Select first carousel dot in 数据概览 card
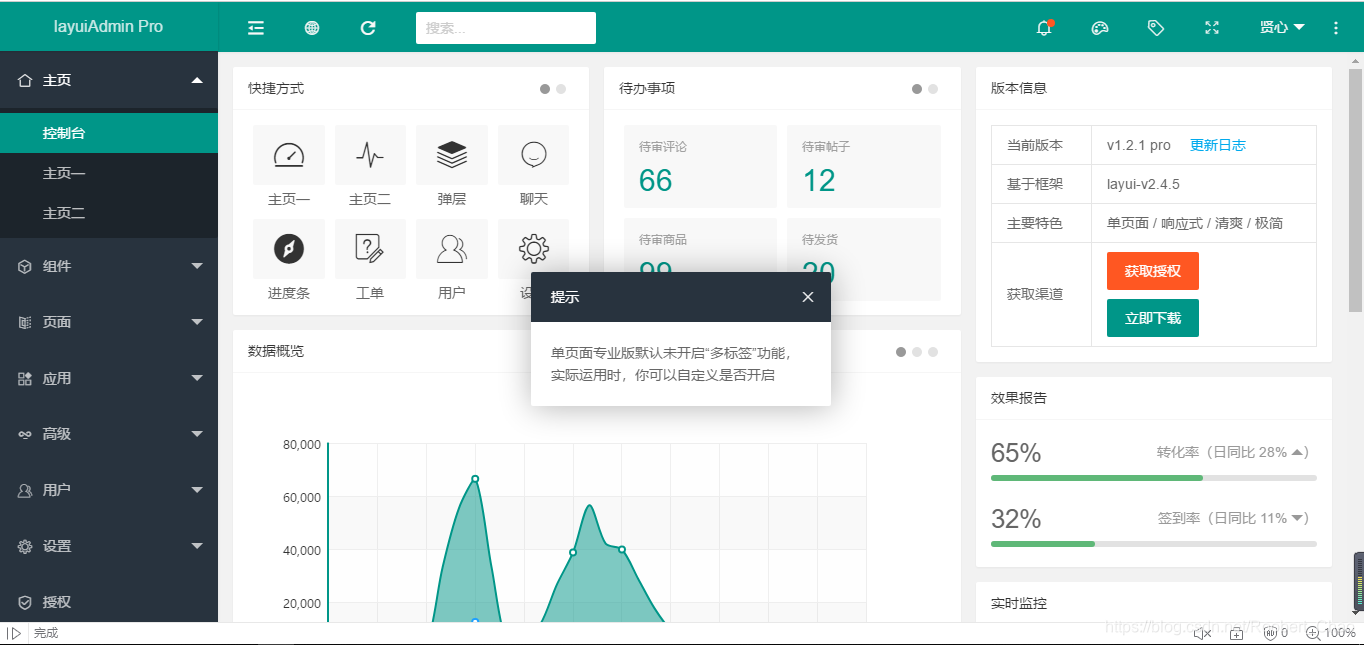Screen dimensions: 1364x645 901,352
